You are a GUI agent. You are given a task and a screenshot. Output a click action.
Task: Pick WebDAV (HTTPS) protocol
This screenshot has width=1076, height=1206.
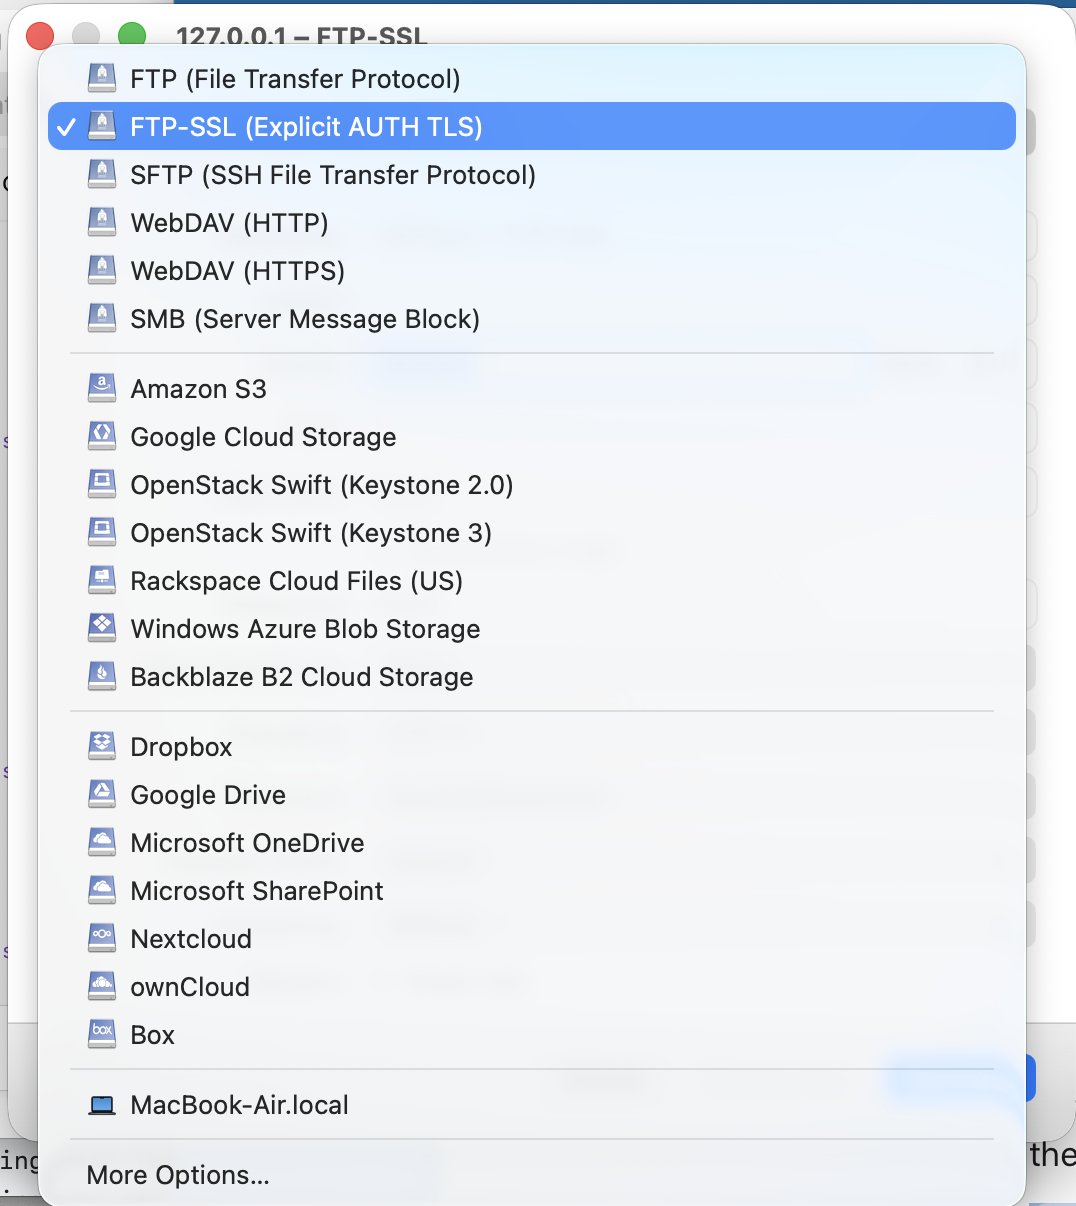(x=237, y=271)
